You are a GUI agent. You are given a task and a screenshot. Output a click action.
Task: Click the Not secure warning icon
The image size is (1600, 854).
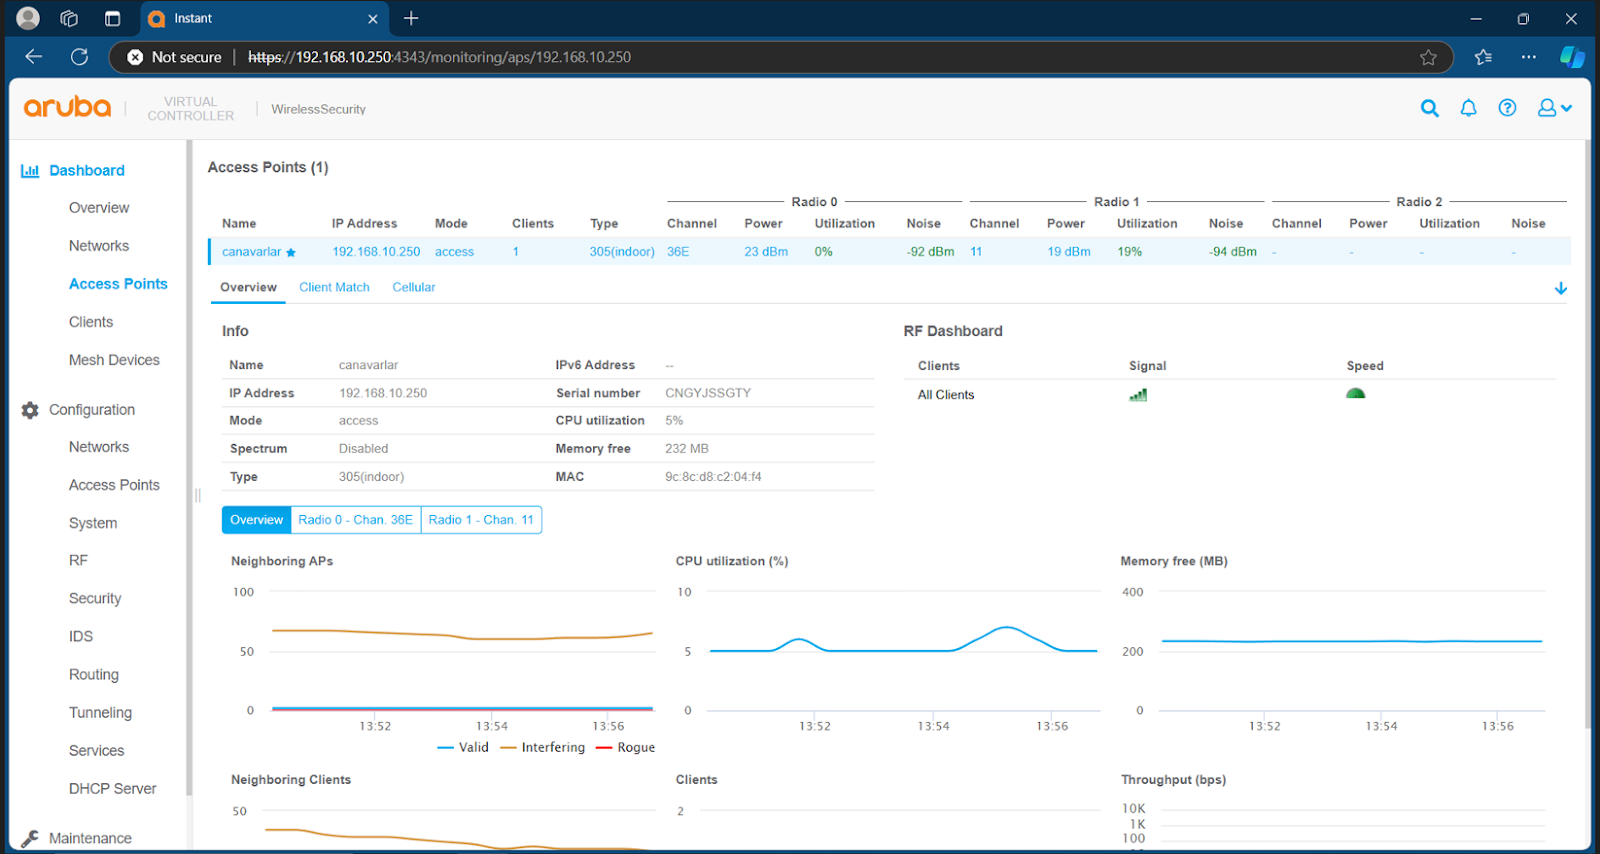click(x=135, y=57)
